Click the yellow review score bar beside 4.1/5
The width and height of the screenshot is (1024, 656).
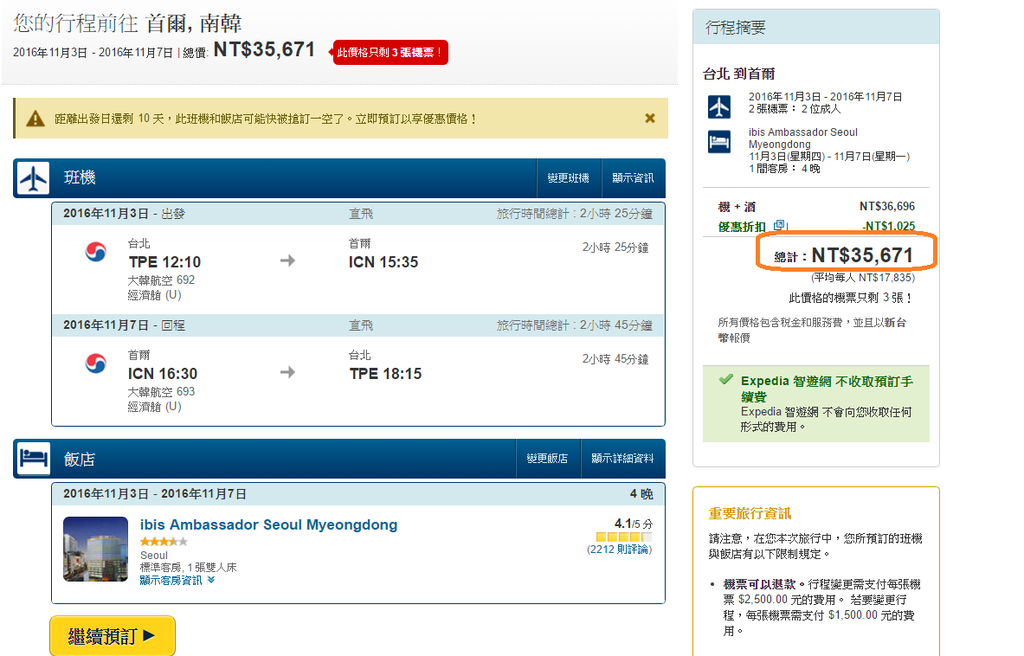[624, 537]
